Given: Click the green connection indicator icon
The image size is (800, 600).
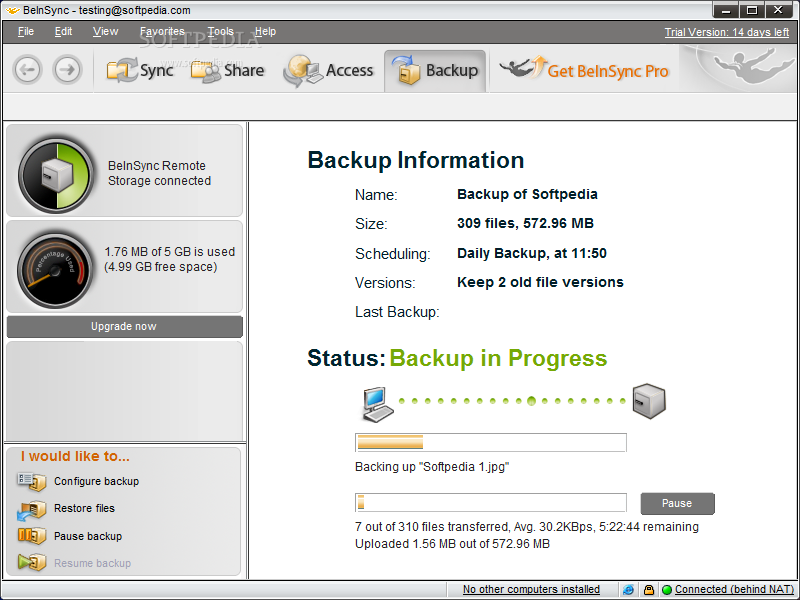Looking at the screenshot, I should click(667, 590).
